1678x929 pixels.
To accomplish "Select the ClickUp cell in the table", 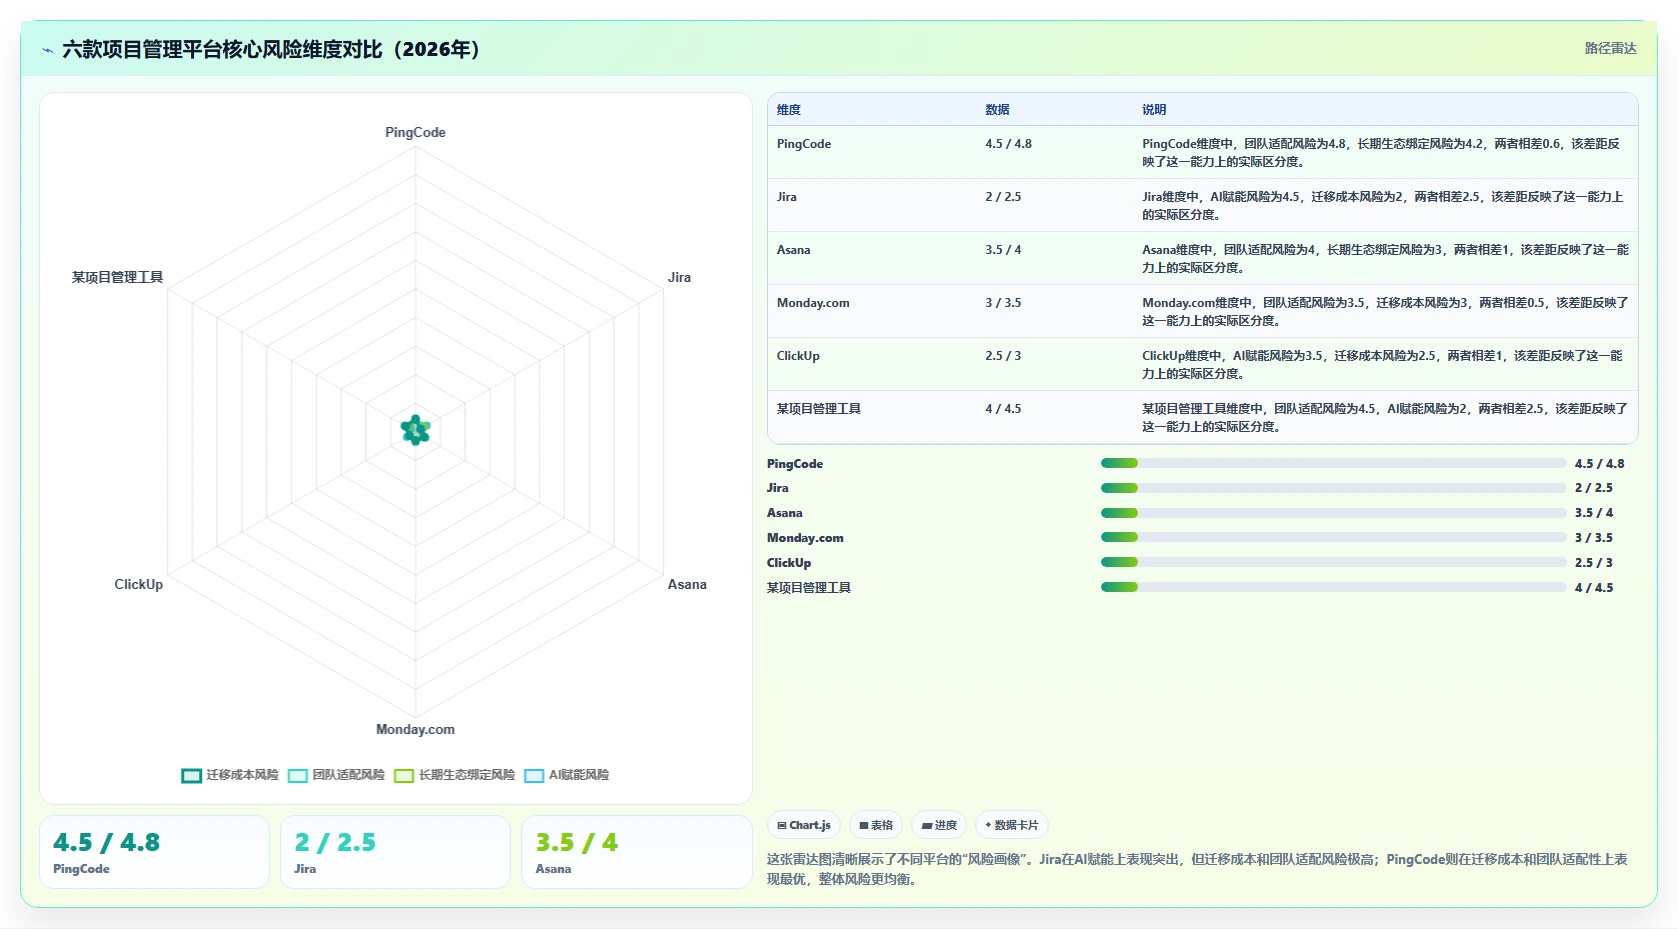I will point(798,356).
